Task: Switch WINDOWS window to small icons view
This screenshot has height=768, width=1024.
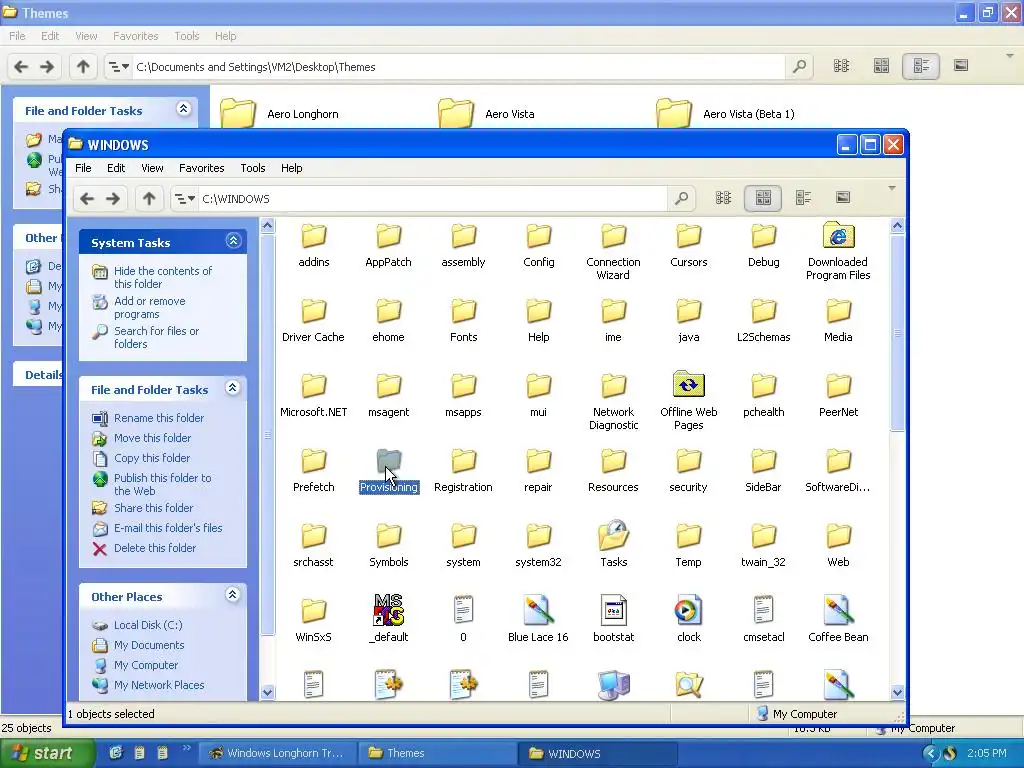Action: [x=723, y=198]
